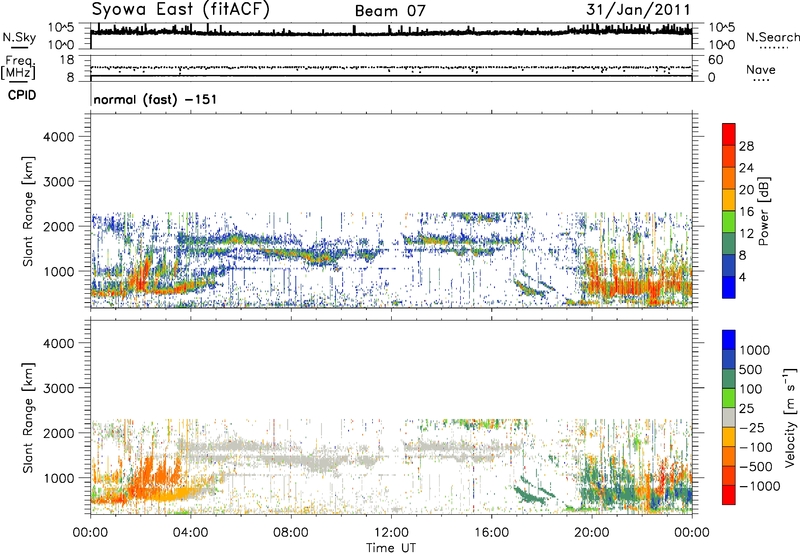Click the "12" tick on the Power scale
Image resolution: width=800 pixels, height=554 pixels.
point(746,234)
